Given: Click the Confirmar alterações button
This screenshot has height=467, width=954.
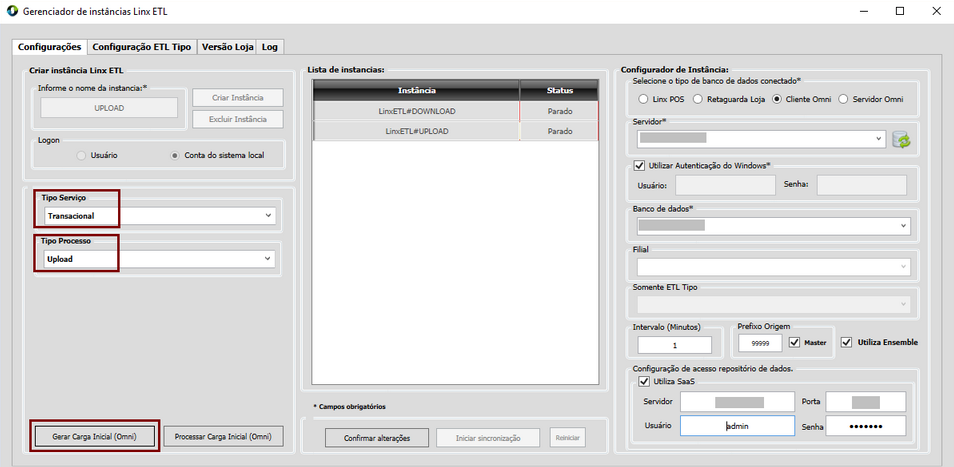Looking at the screenshot, I should point(377,438).
